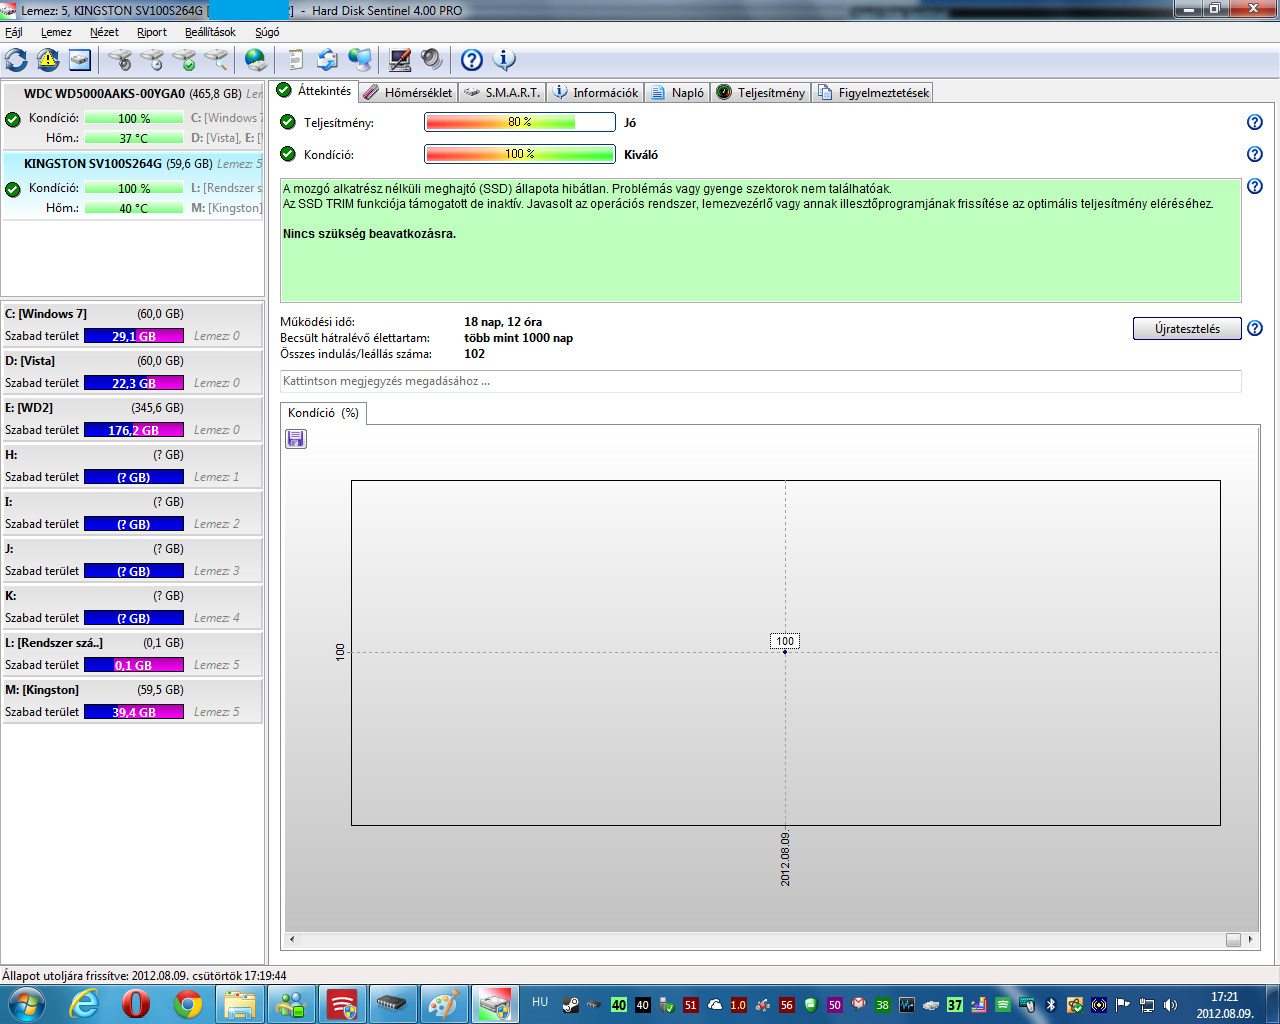Viewport: 1280px width, 1024px height.
Task: Click the speaker sound toolbar icon
Action: point(431,60)
